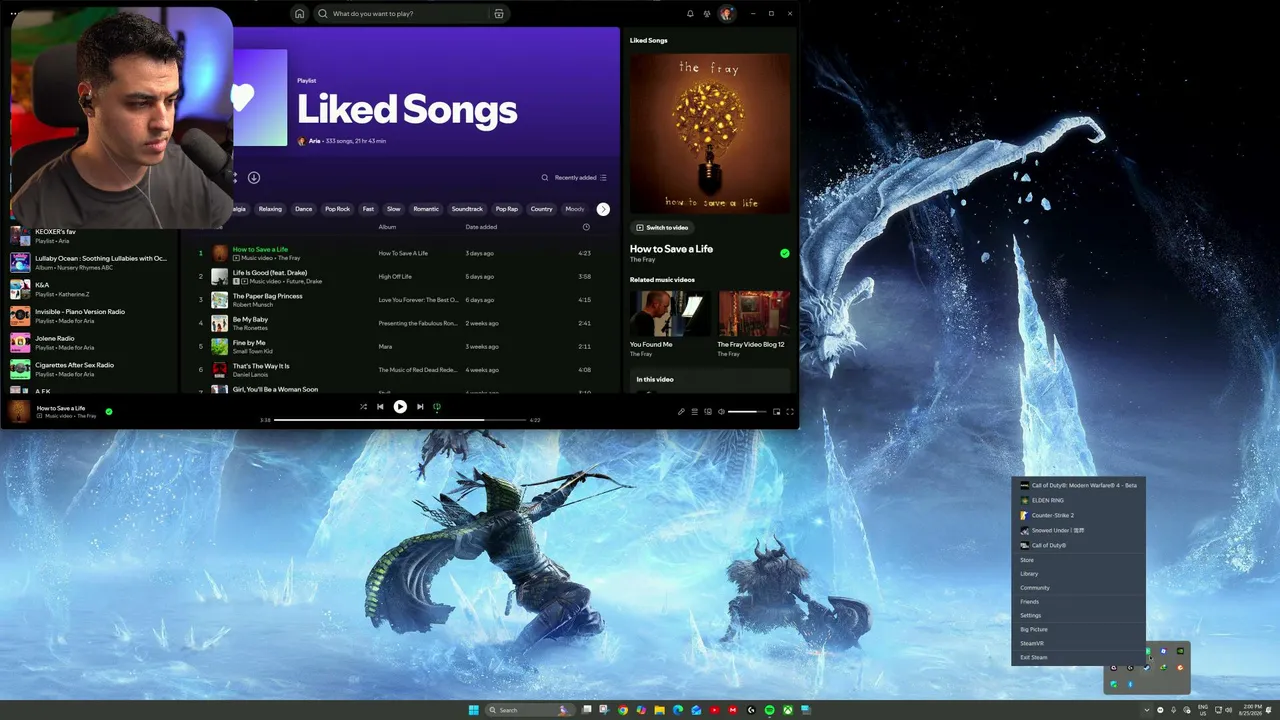The image size is (1280, 720).
Task: Open the K&A playlist
Action: pyautogui.click(x=90, y=289)
